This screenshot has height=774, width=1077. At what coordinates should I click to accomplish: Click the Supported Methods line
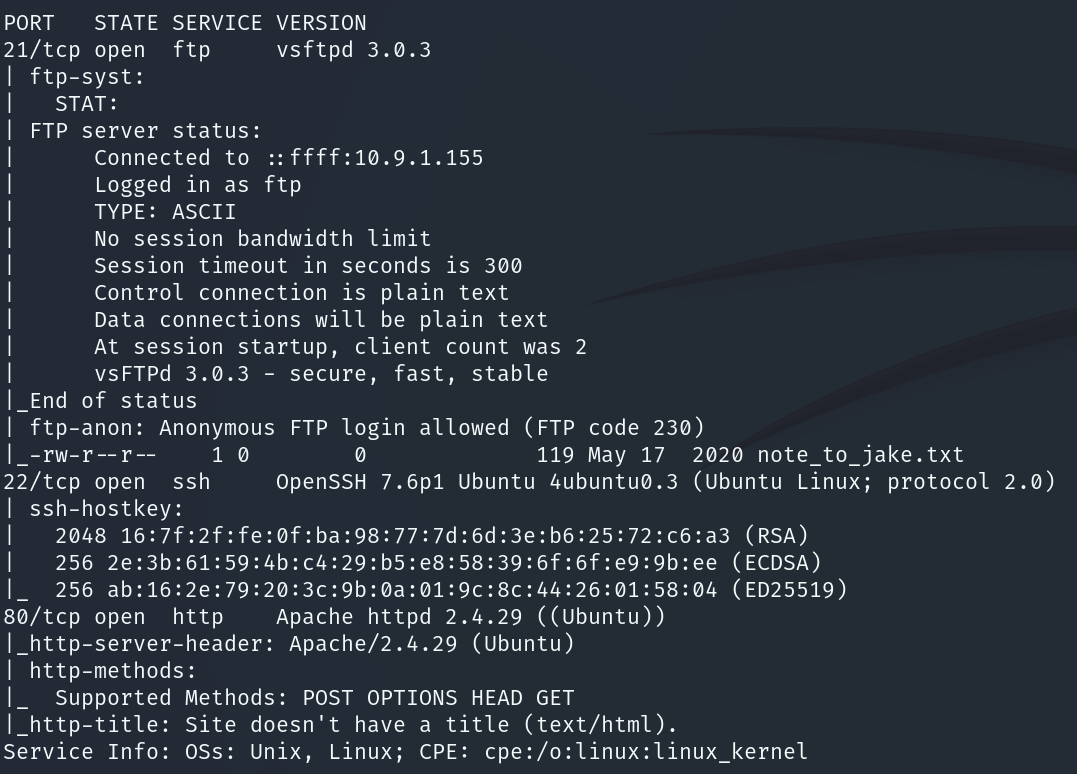pyautogui.click(x=314, y=698)
